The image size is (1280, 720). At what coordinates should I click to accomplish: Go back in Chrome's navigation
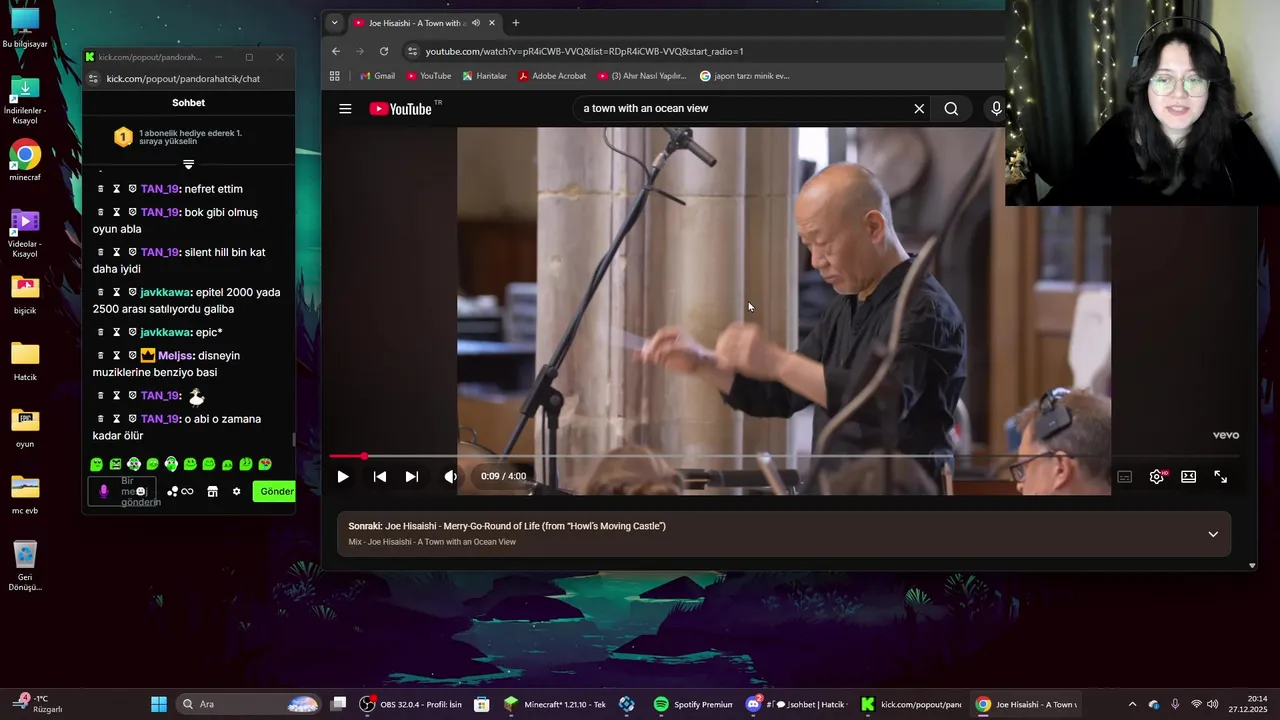pos(336,51)
